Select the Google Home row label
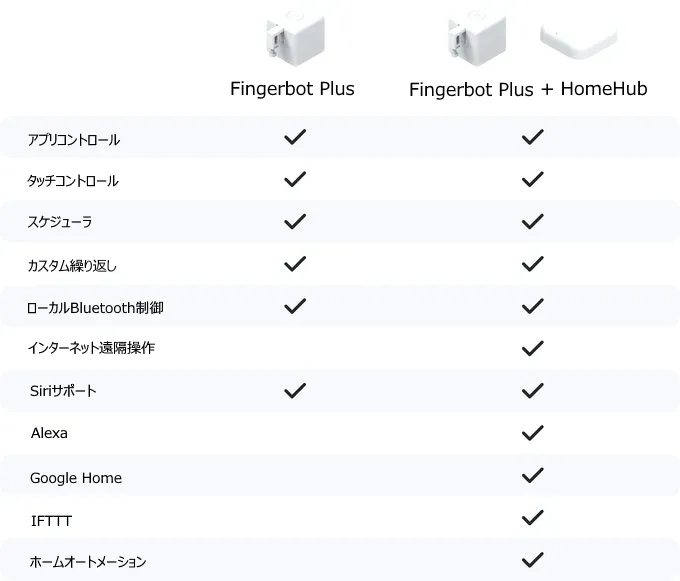This screenshot has width=680, height=581. 76,478
